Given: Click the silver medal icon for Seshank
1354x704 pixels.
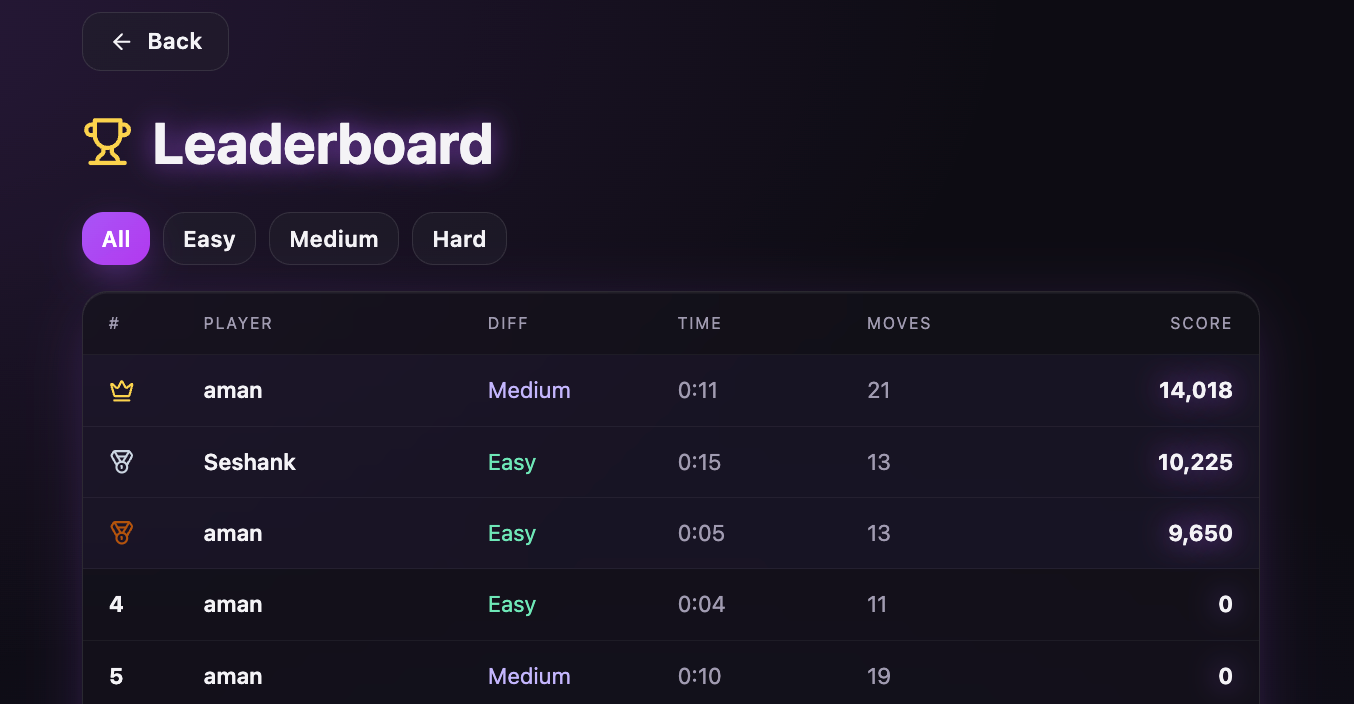Looking at the screenshot, I should [x=122, y=462].
